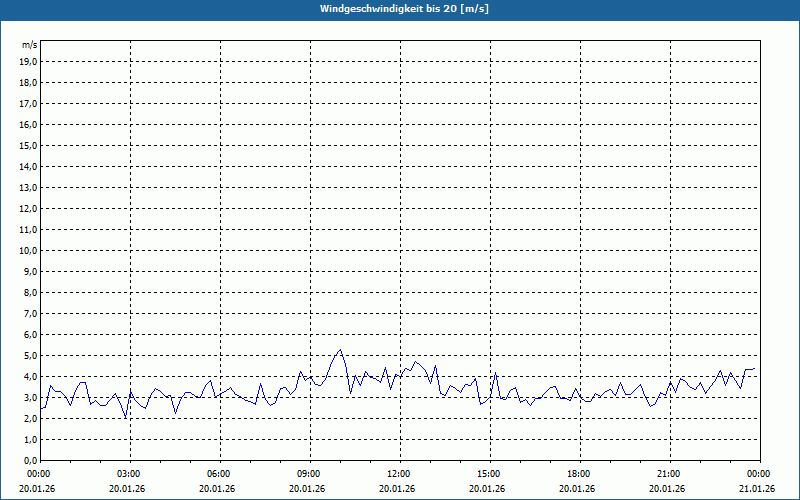Click the highest peak of the blue wind line
Screen dimensions: 800x500
(341, 350)
